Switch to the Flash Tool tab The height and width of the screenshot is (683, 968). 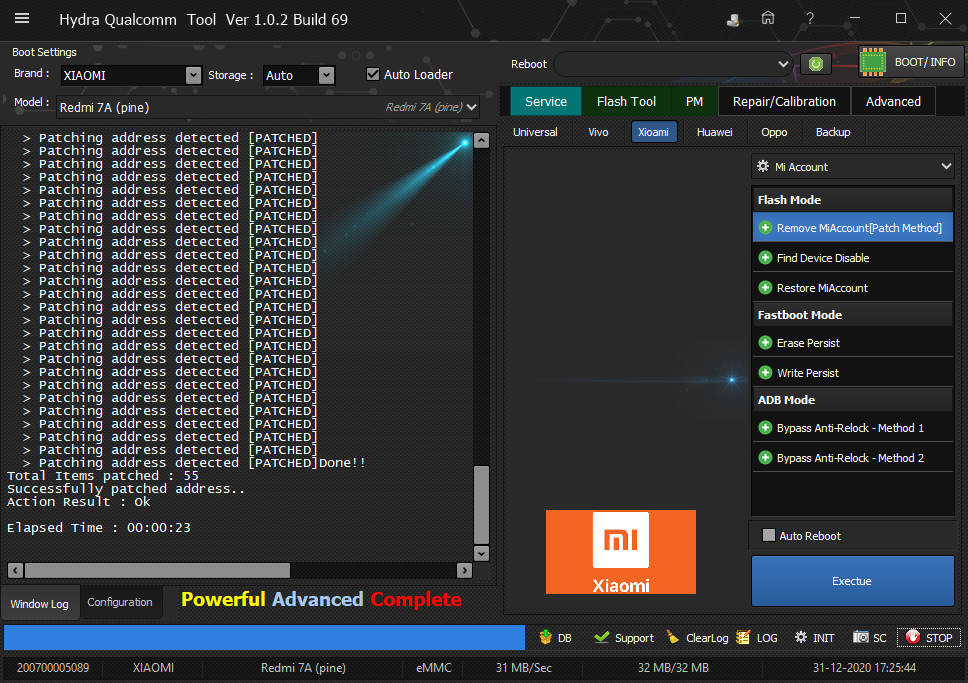pyautogui.click(x=626, y=101)
